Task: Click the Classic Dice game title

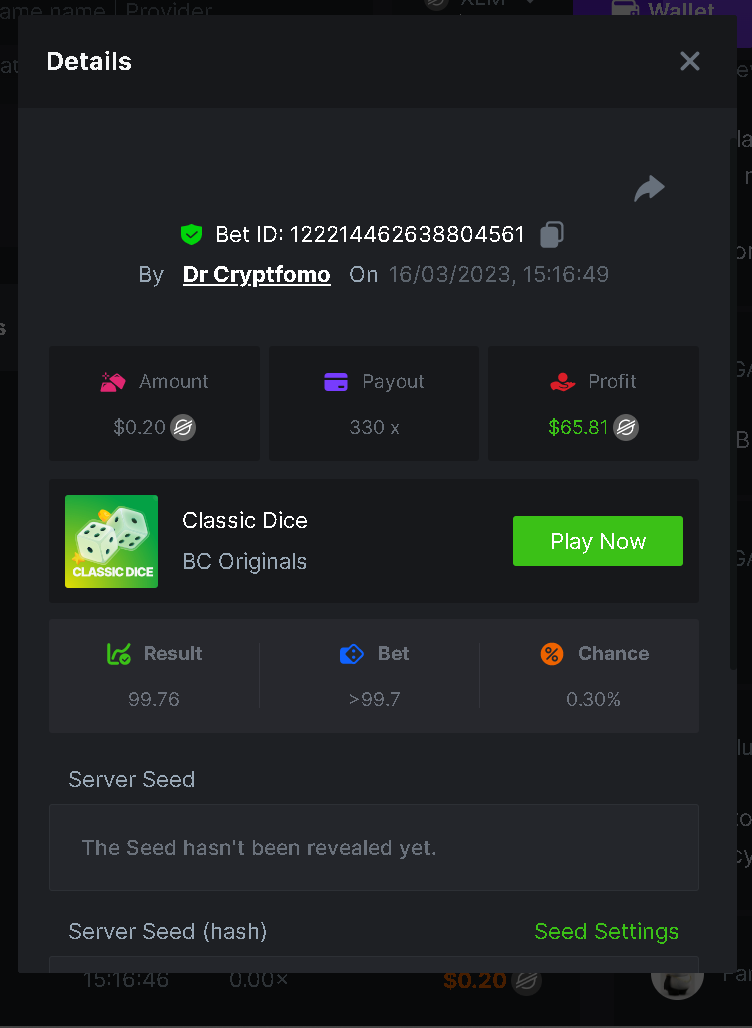Action: 245,521
